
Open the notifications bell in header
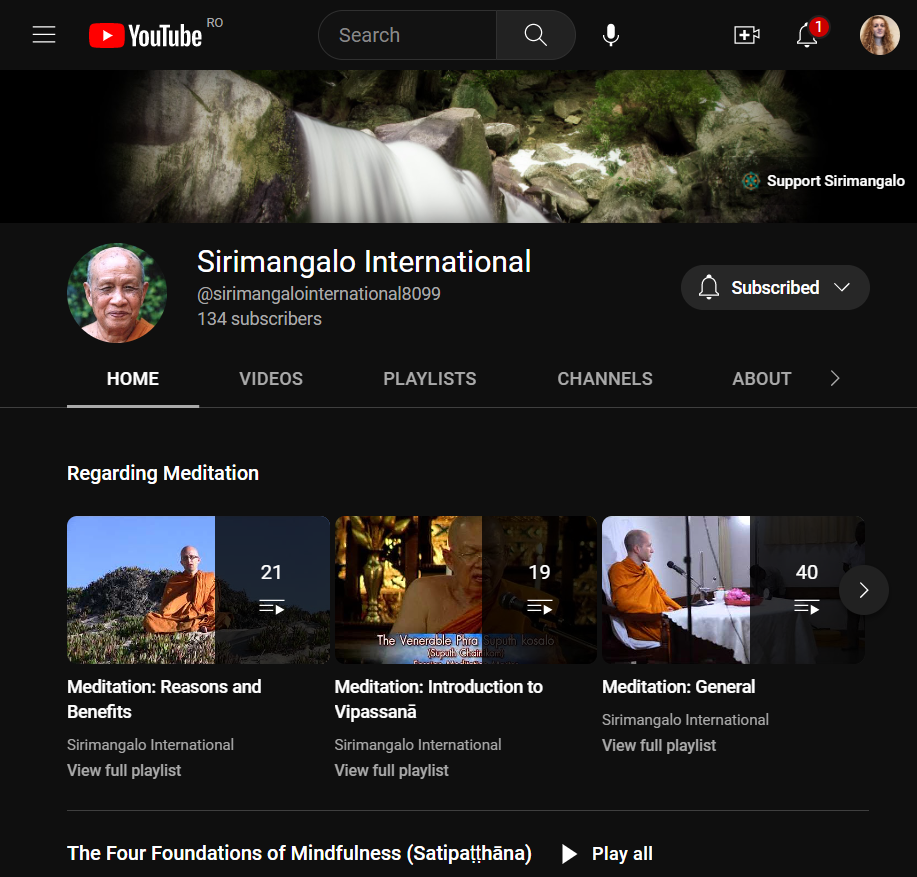[807, 35]
